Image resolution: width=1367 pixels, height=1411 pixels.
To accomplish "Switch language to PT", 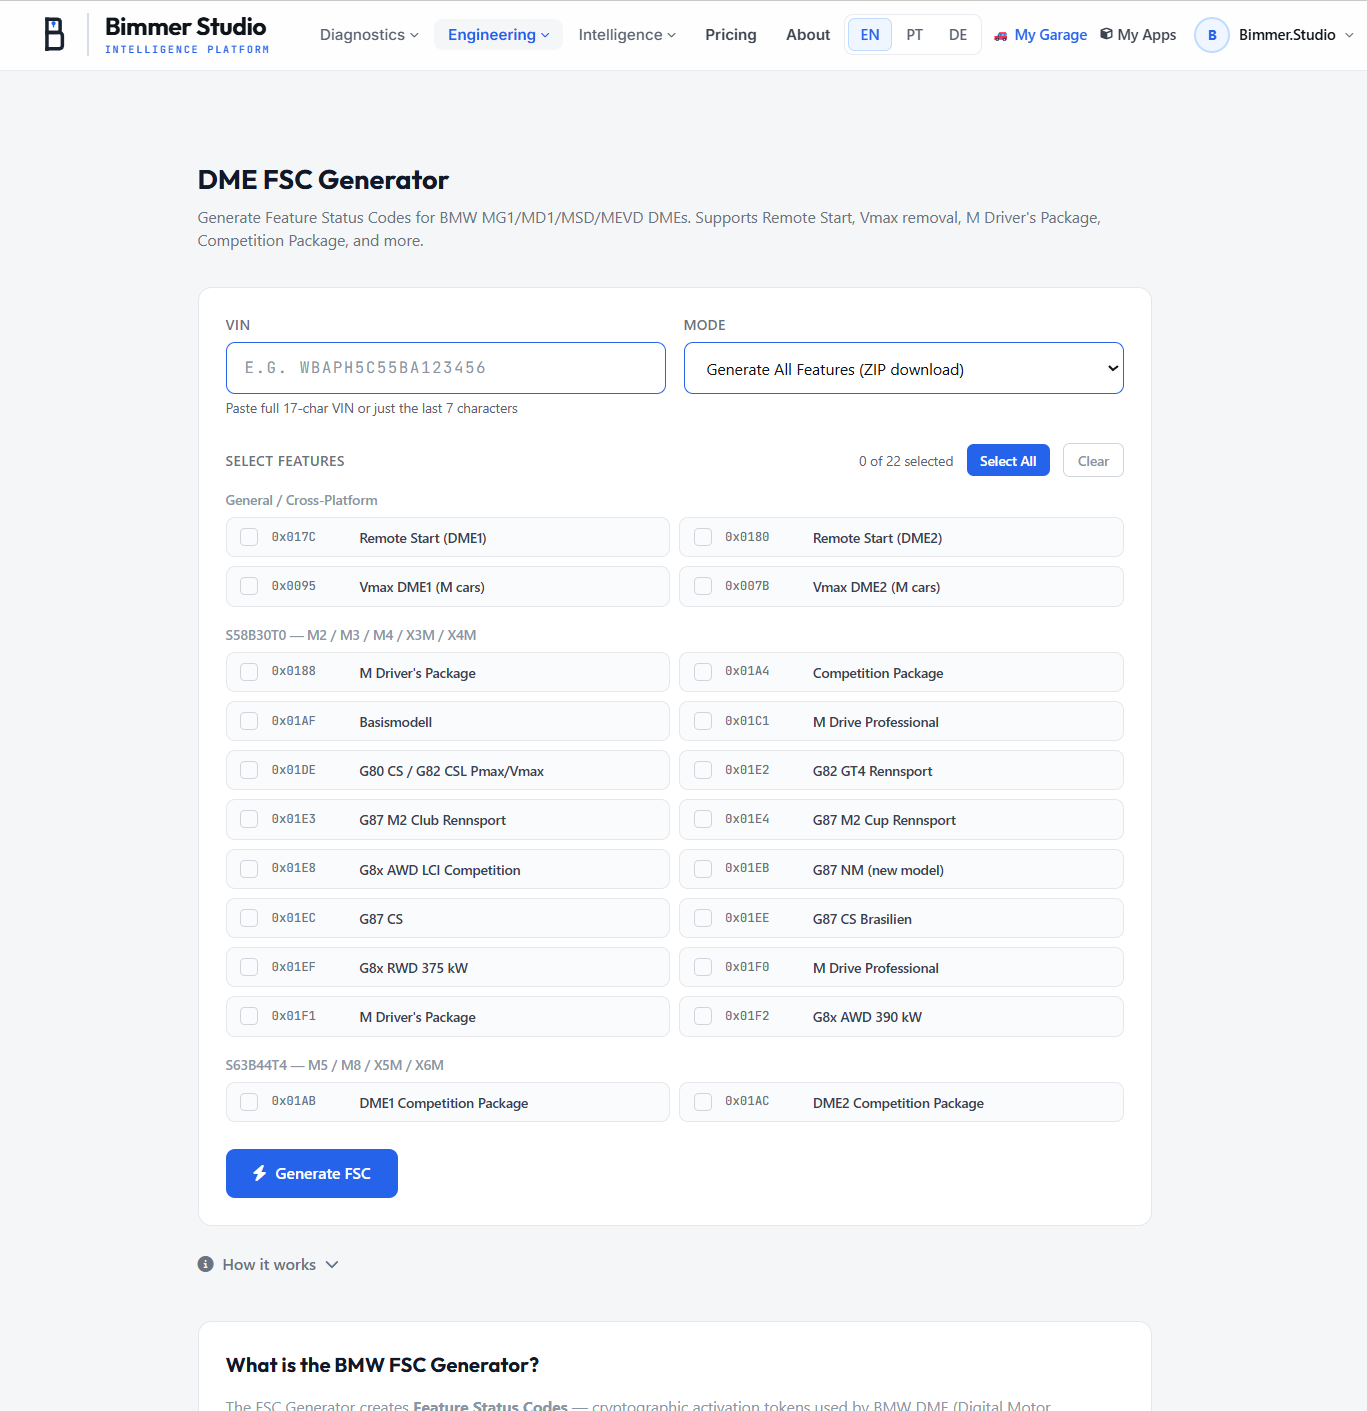I will pos(914,35).
